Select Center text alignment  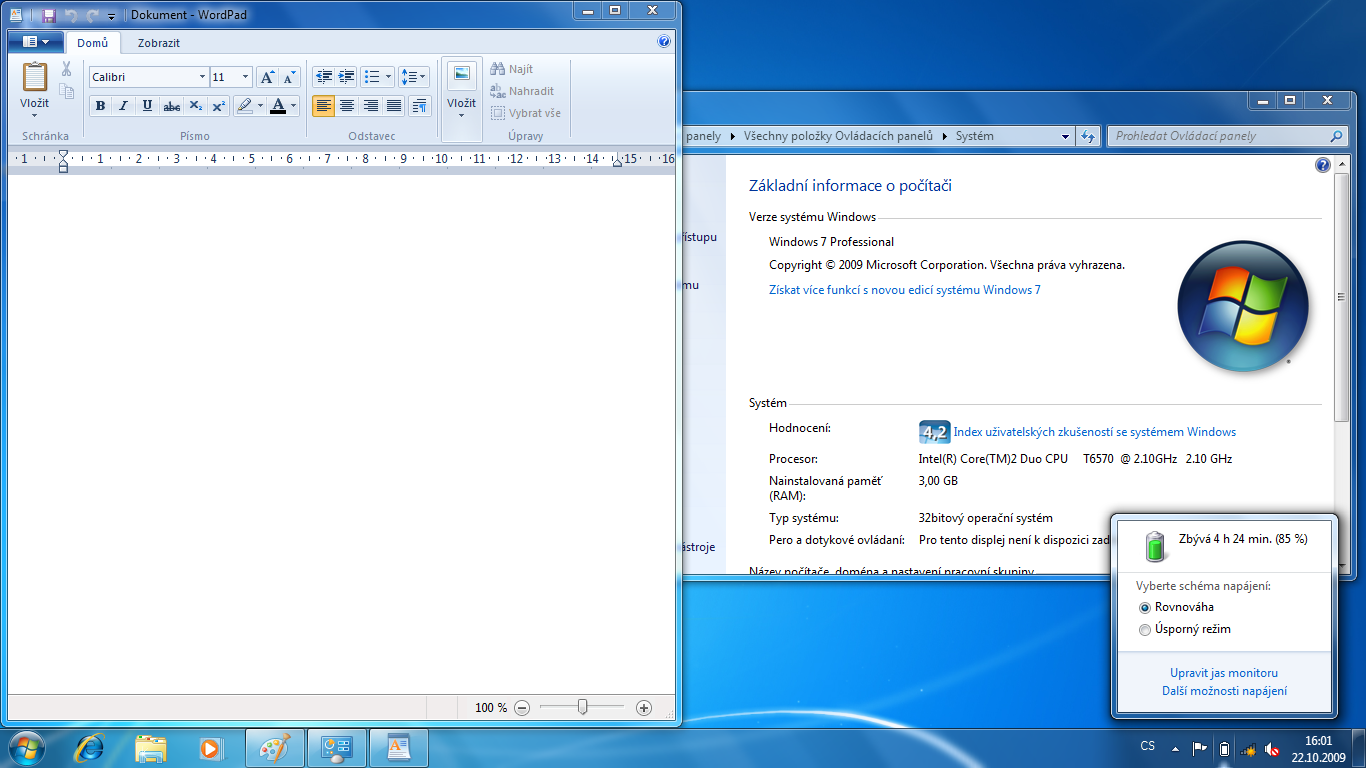coord(347,106)
